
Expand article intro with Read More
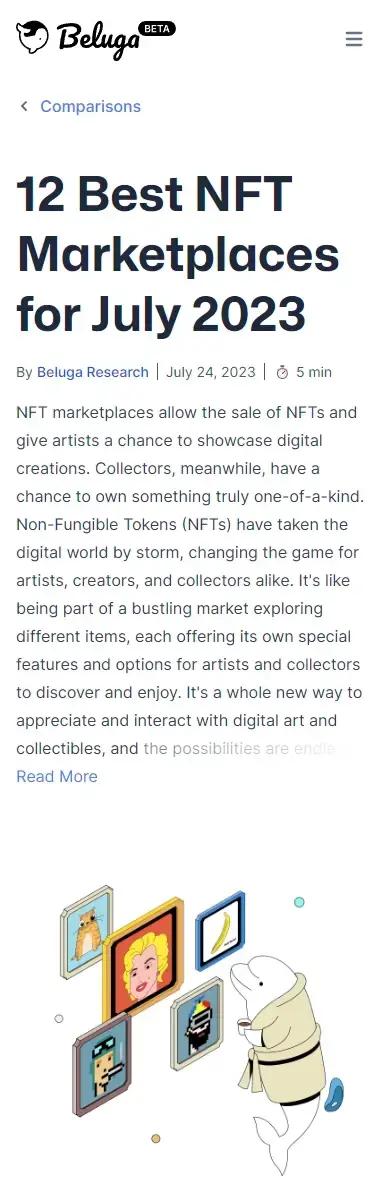click(57, 776)
